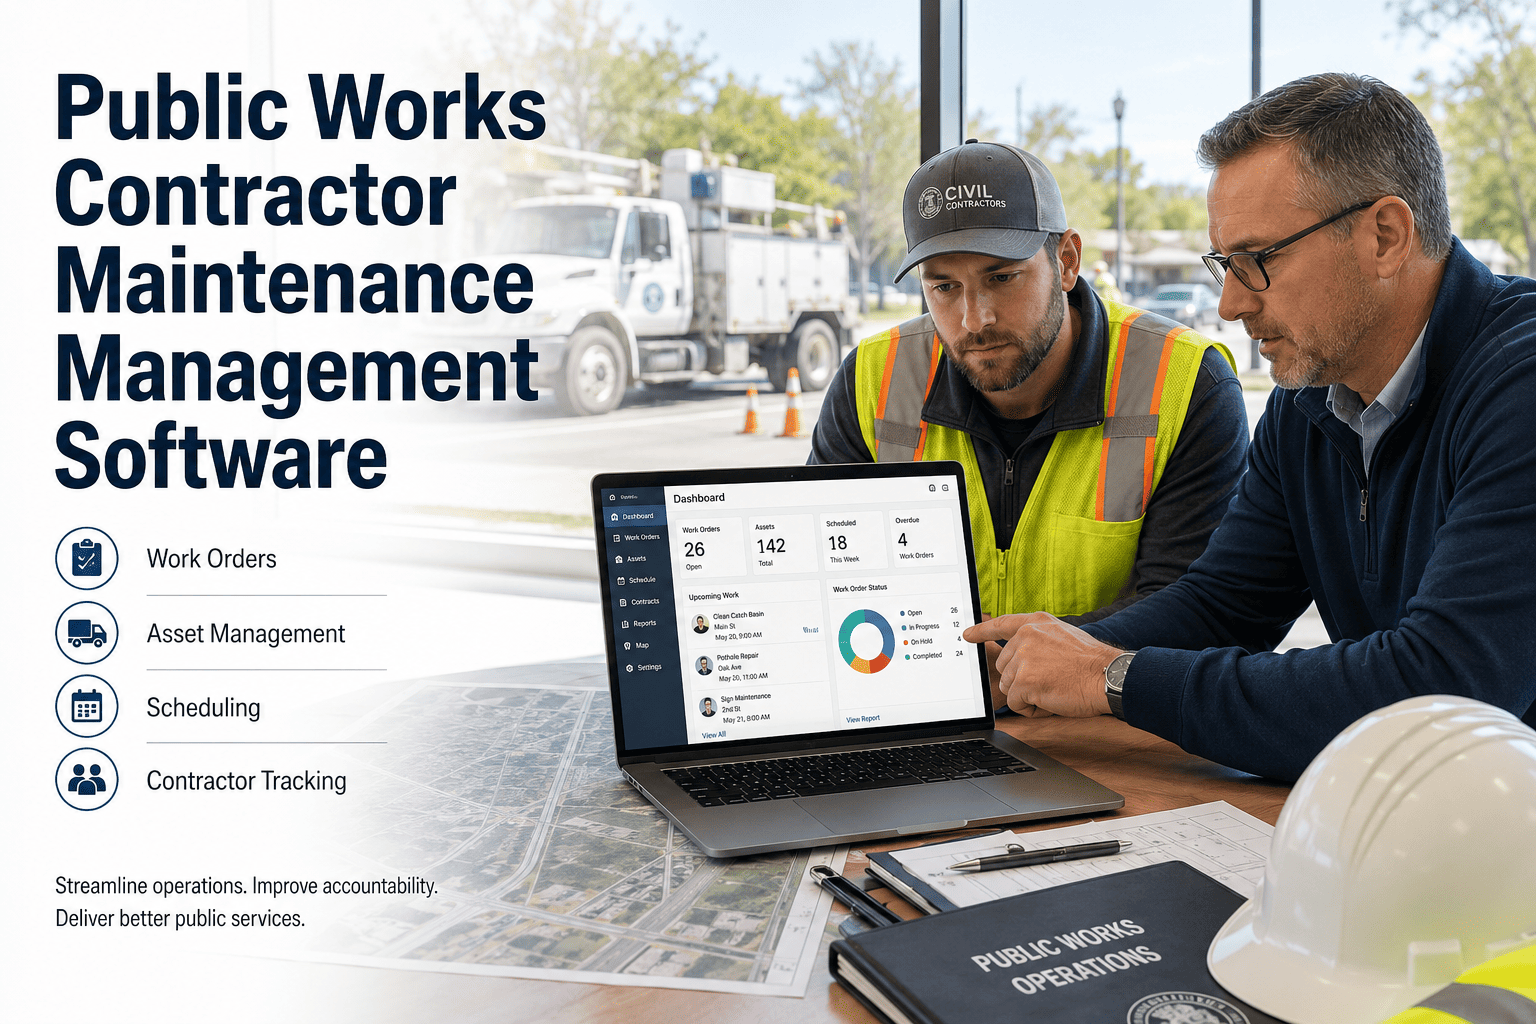Screen dimensions: 1536x1024
Task: Open Contracts in the laptop sidebar
Action: (639, 602)
